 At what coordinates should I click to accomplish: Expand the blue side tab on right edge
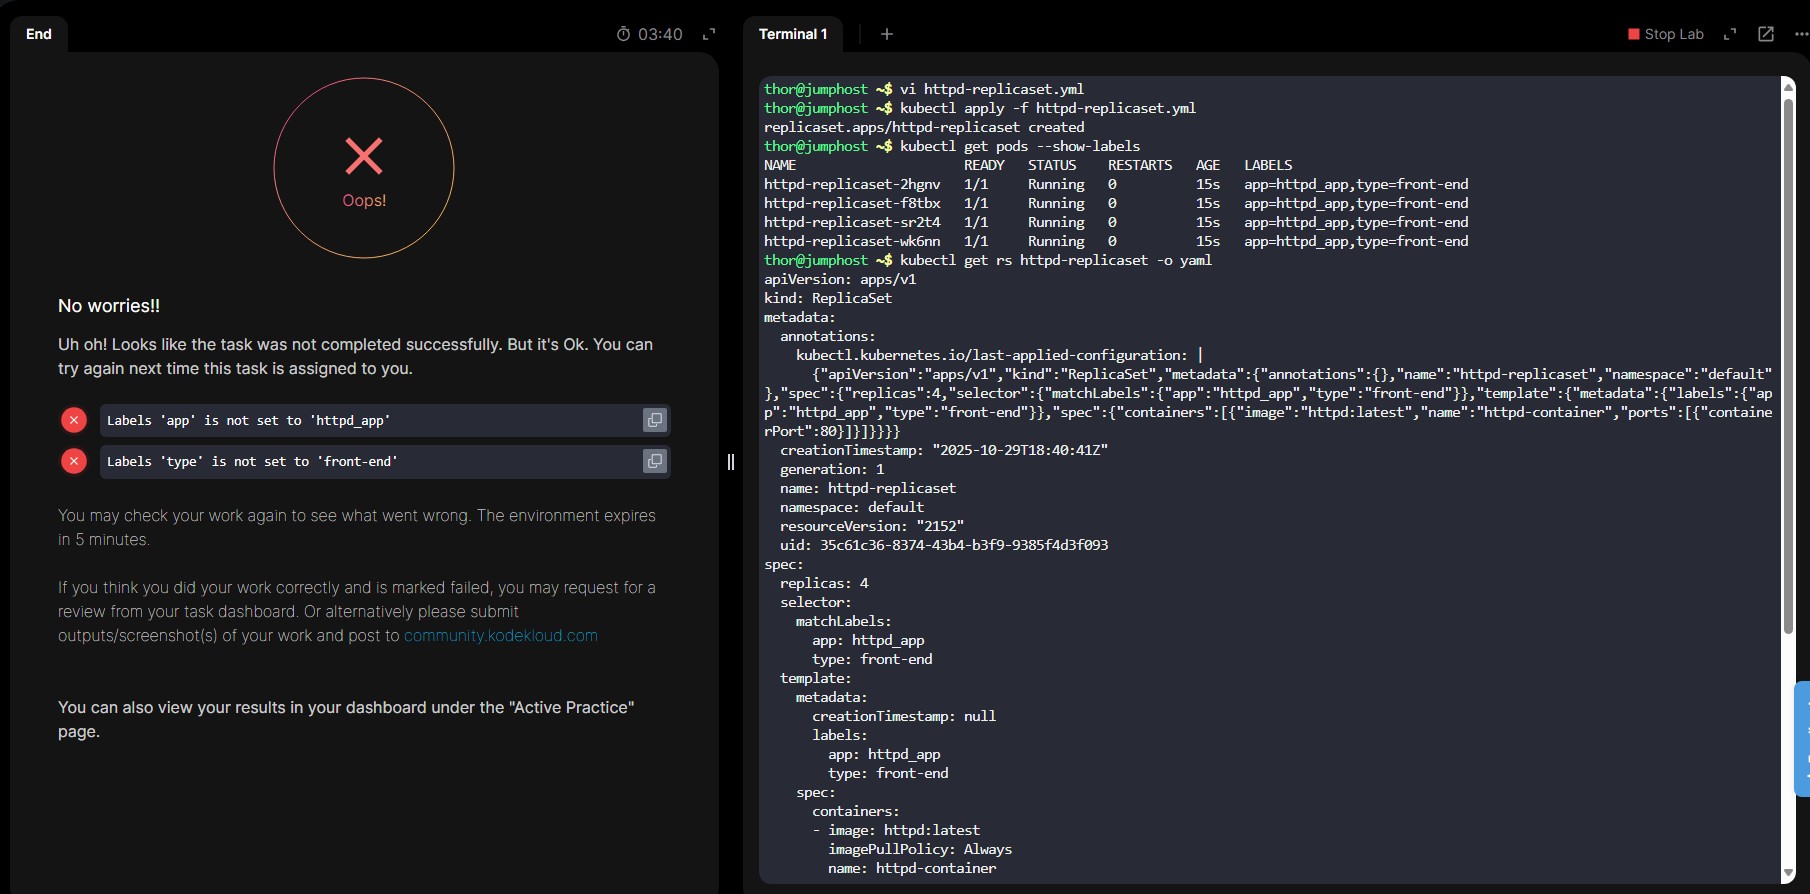point(1802,739)
